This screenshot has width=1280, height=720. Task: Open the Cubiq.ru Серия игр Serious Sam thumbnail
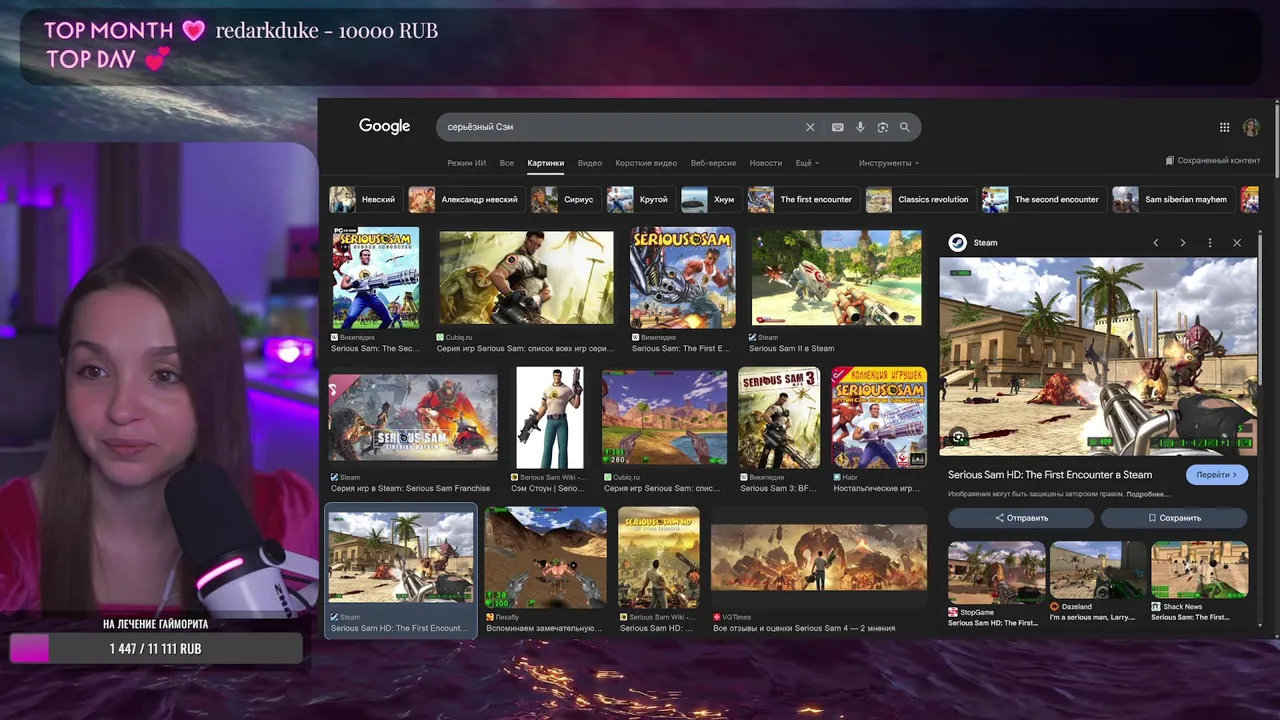pyautogui.click(x=526, y=278)
